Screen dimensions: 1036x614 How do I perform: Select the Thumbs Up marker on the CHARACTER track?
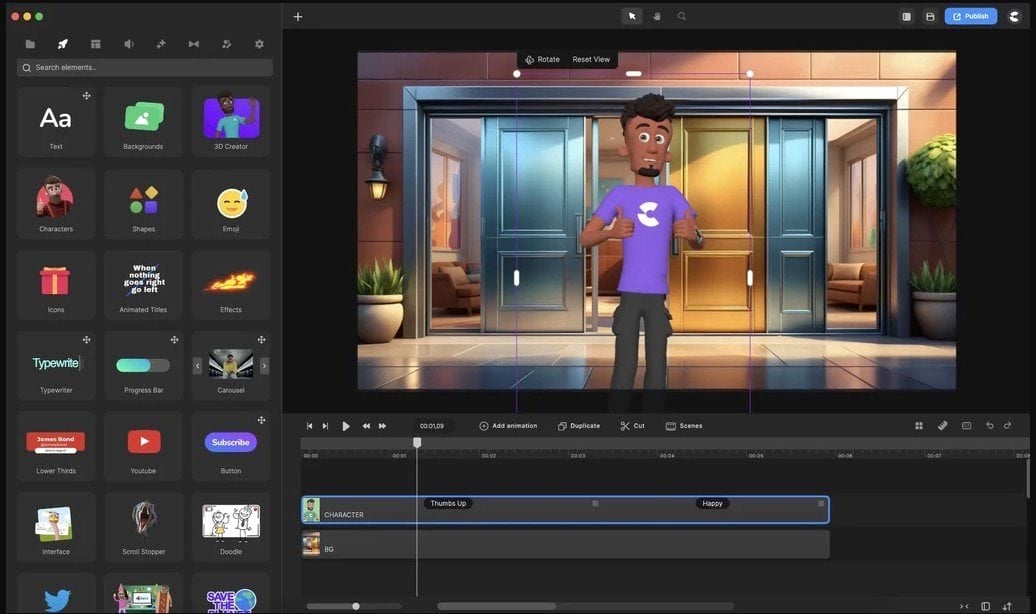coord(448,503)
